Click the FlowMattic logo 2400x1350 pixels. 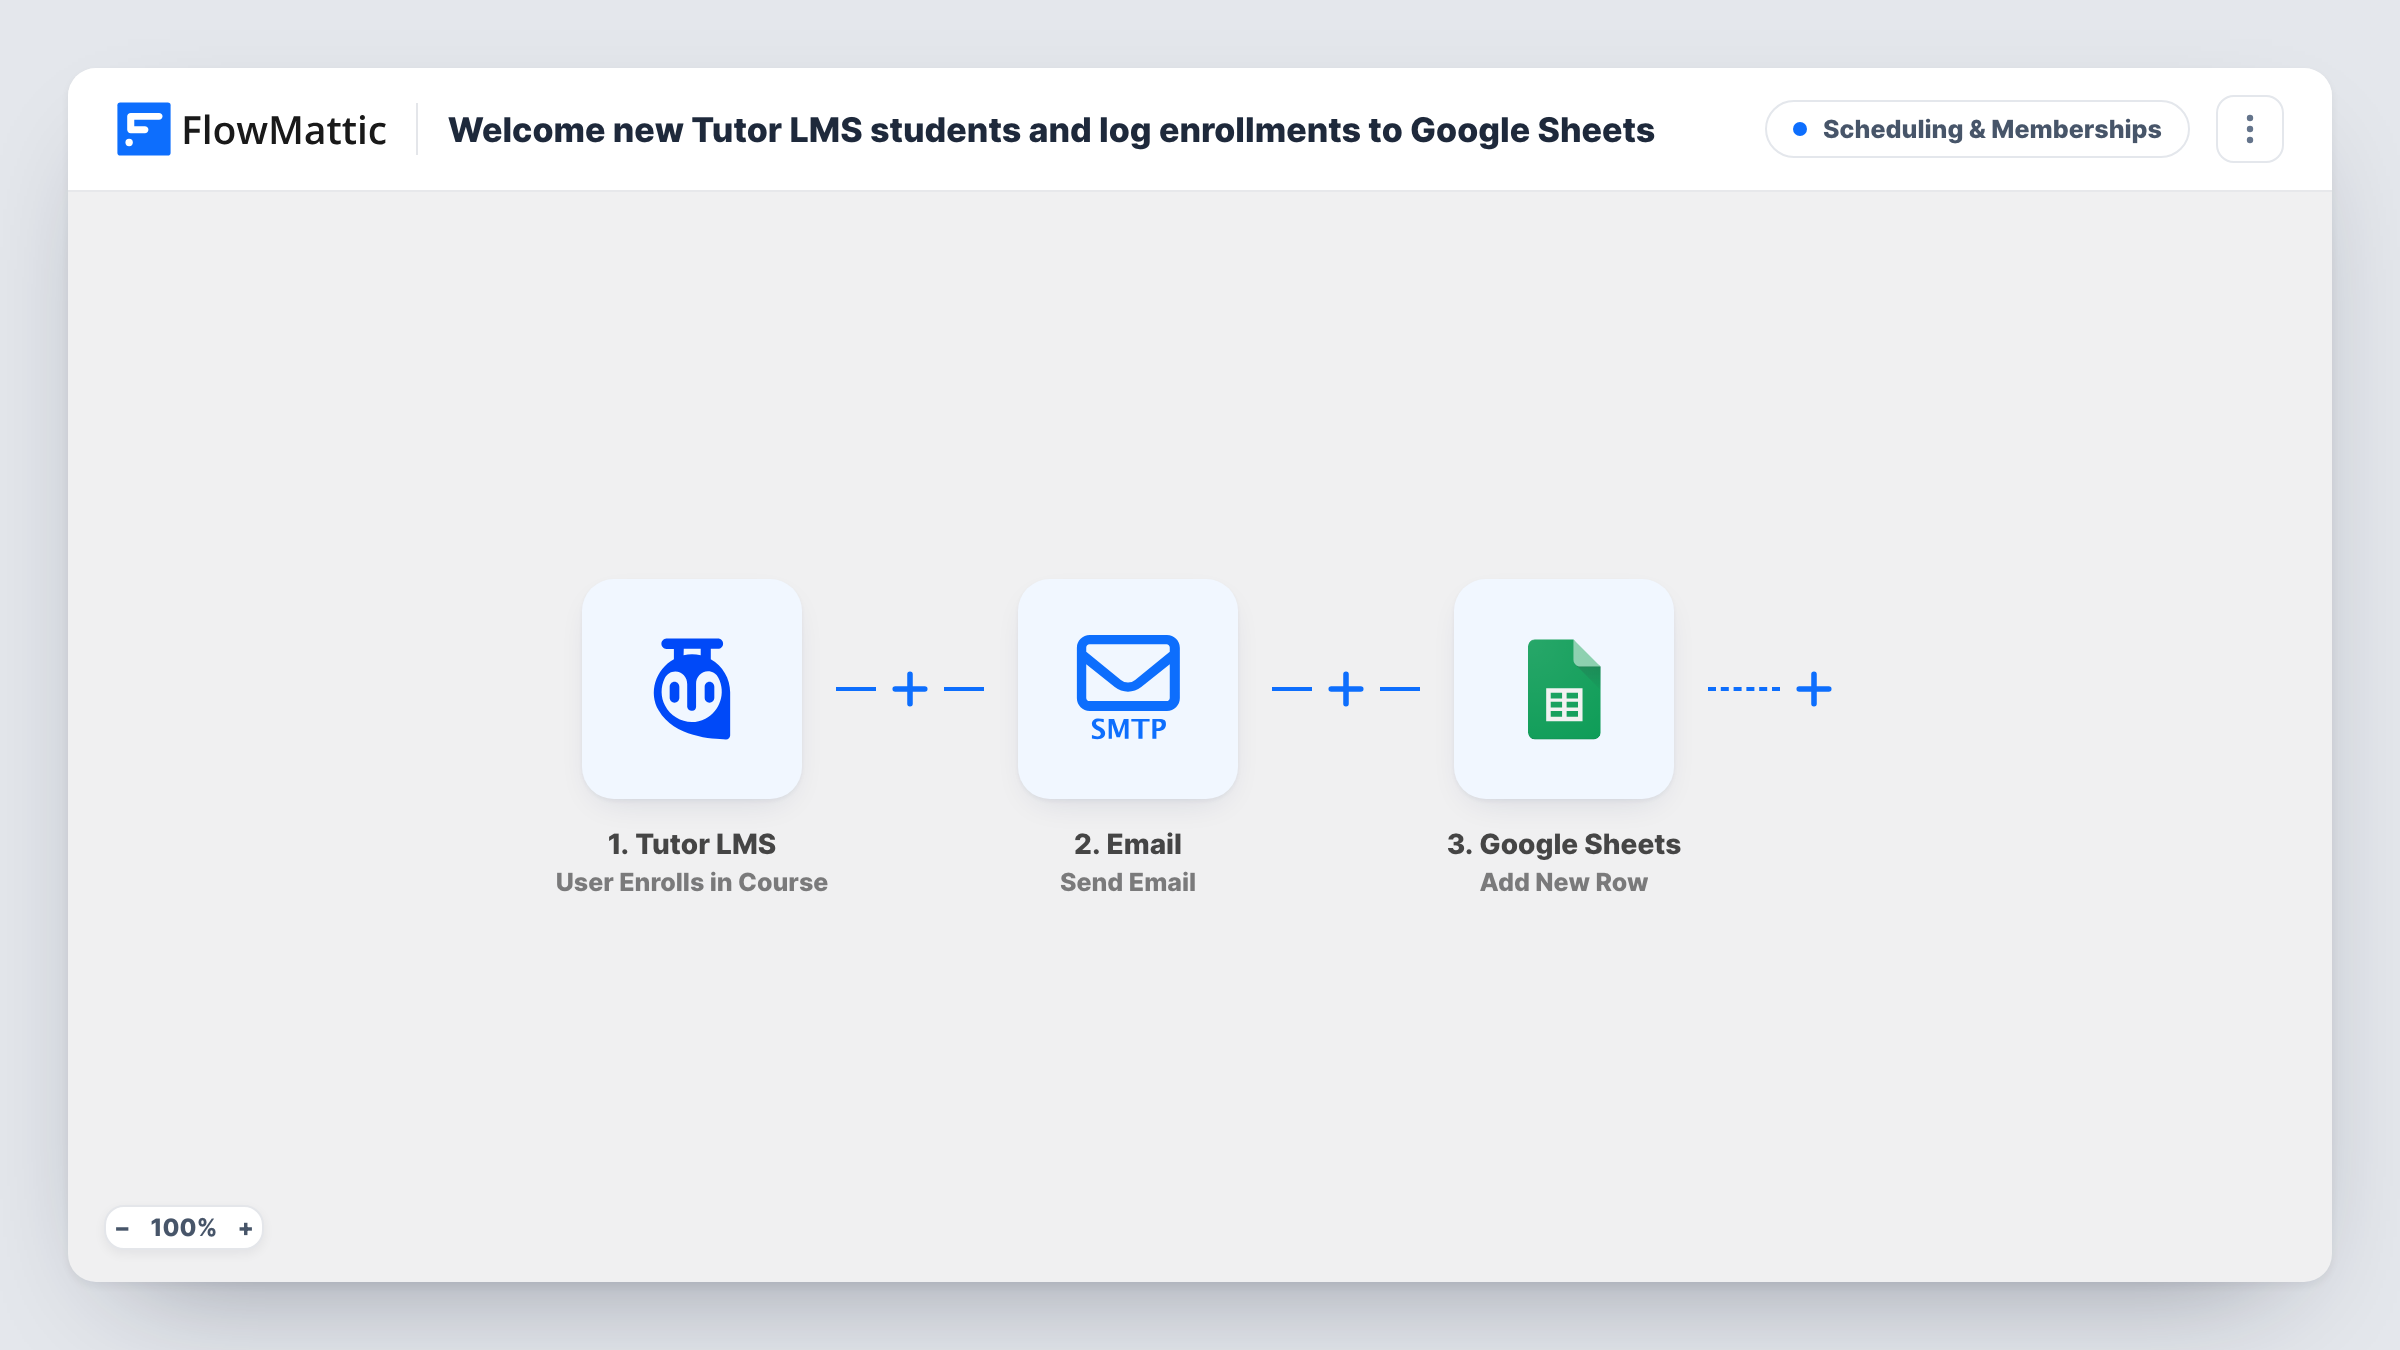(252, 129)
